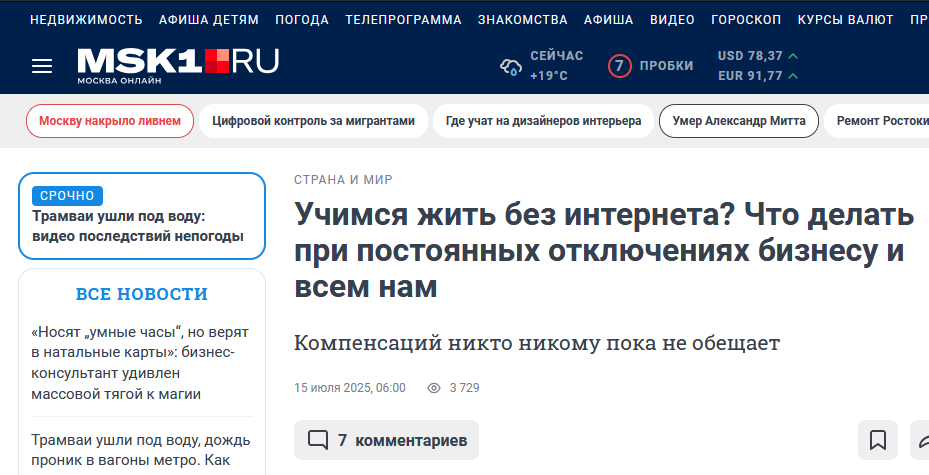Screen dimensions: 929x475
Task: Open the hamburger menu icon
Action: [x=42, y=66]
